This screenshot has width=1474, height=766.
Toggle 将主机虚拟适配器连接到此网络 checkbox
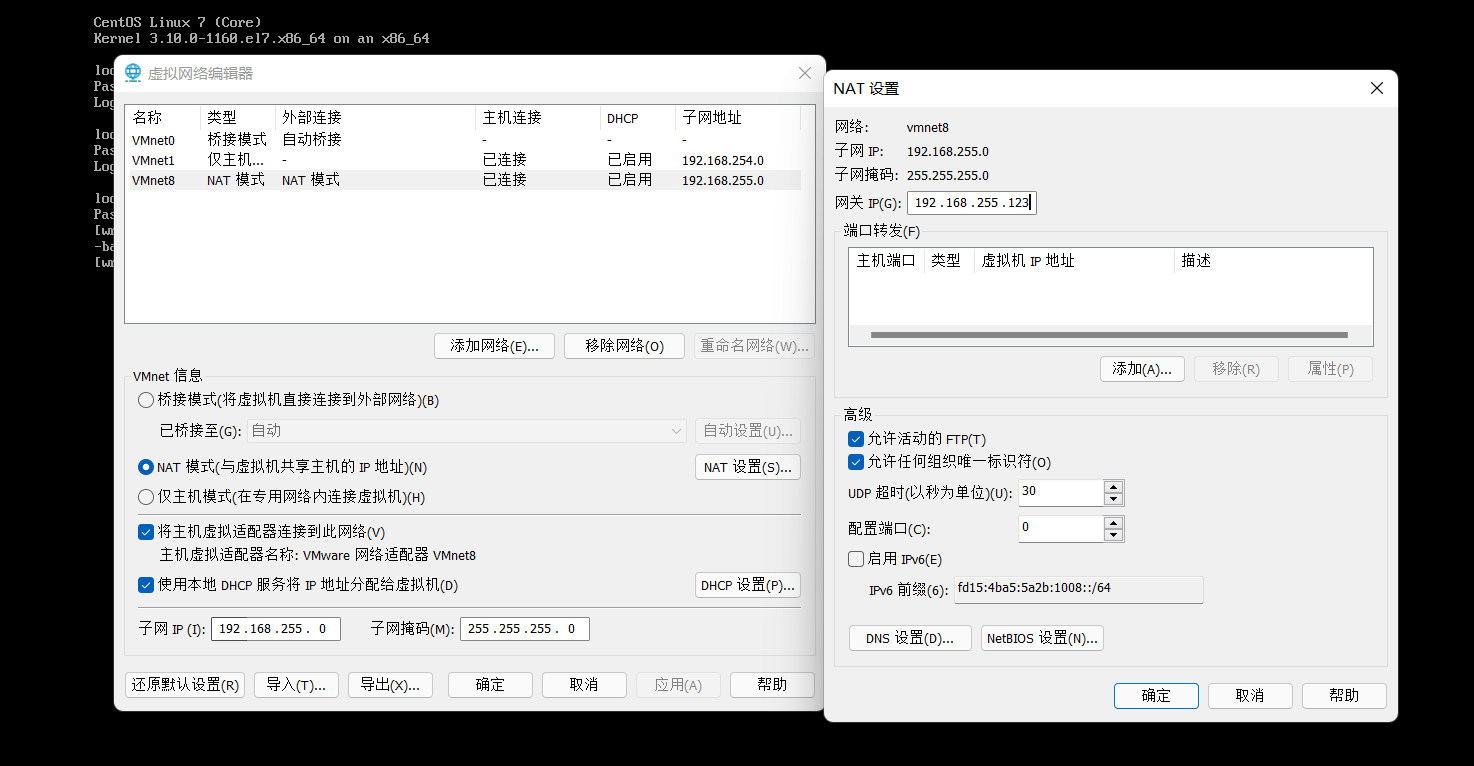click(146, 532)
